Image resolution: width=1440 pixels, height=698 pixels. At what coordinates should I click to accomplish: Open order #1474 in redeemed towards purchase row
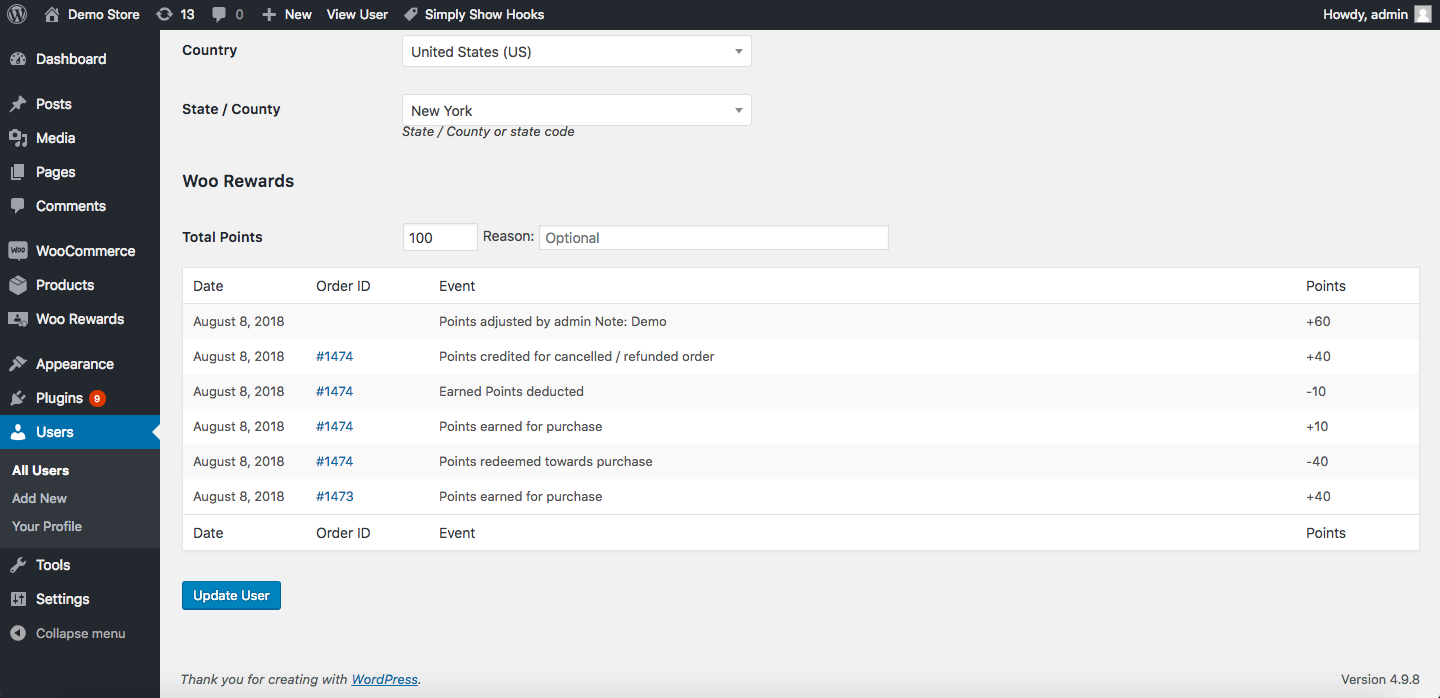(335, 461)
